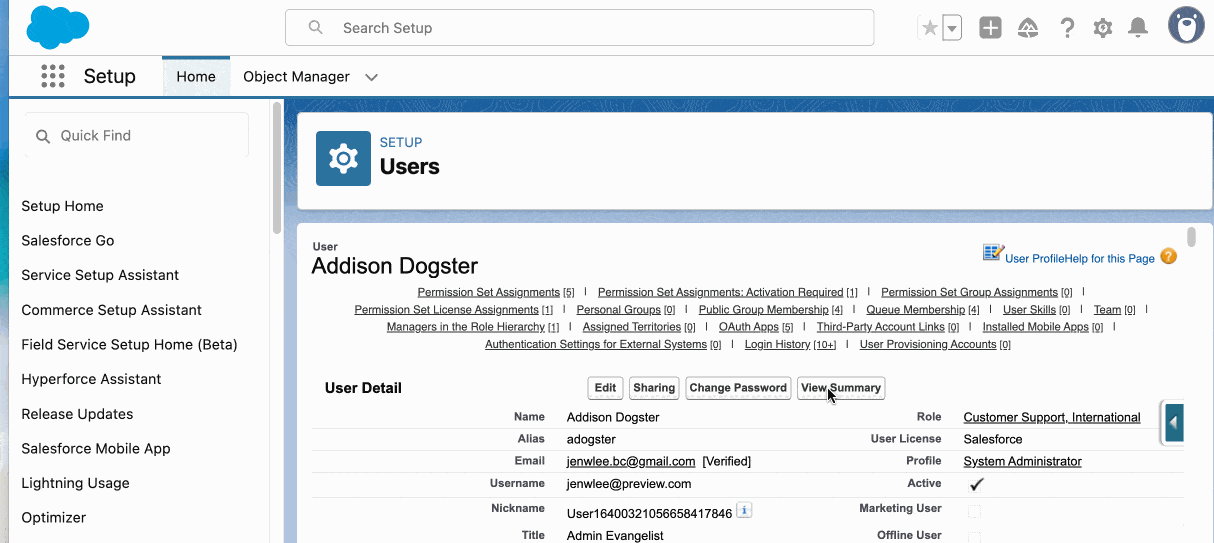Open the App Launcher grid icon
Viewport: 1214px width, 543px height.
pyautogui.click(x=53, y=76)
